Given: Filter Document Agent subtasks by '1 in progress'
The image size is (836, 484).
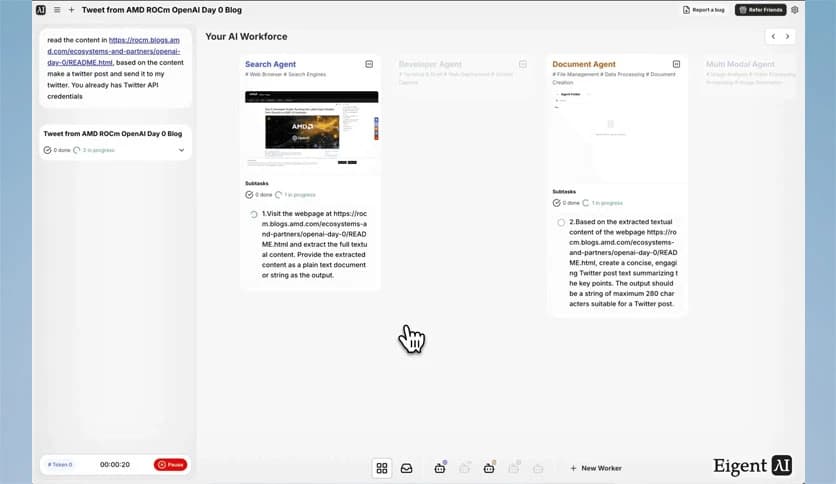Looking at the screenshot, I should tap(602, 203).
